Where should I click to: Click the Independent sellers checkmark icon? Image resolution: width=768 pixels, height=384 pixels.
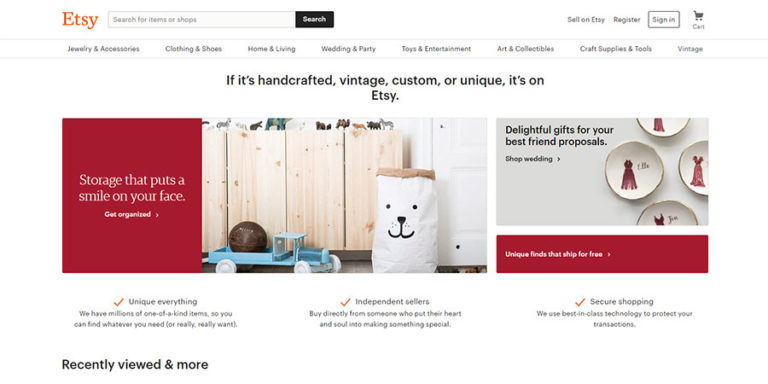click(345, 302)
